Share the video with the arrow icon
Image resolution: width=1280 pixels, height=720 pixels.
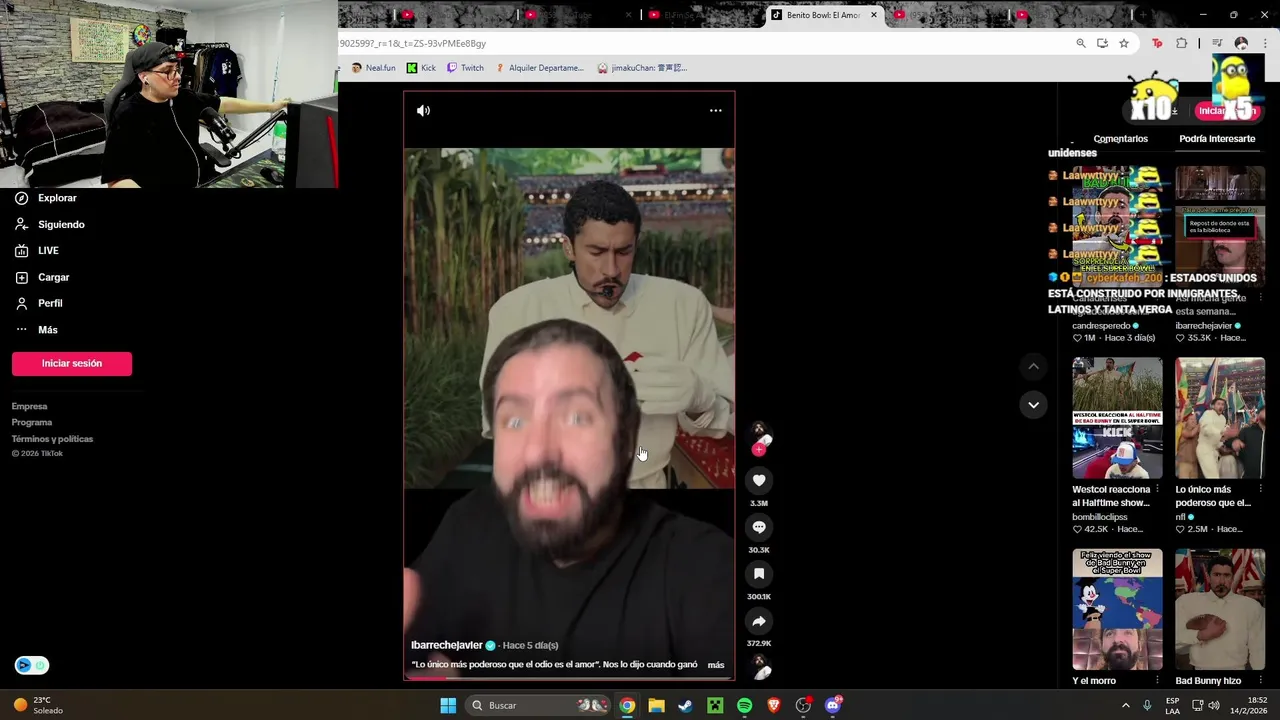click(x=759, y=621)
